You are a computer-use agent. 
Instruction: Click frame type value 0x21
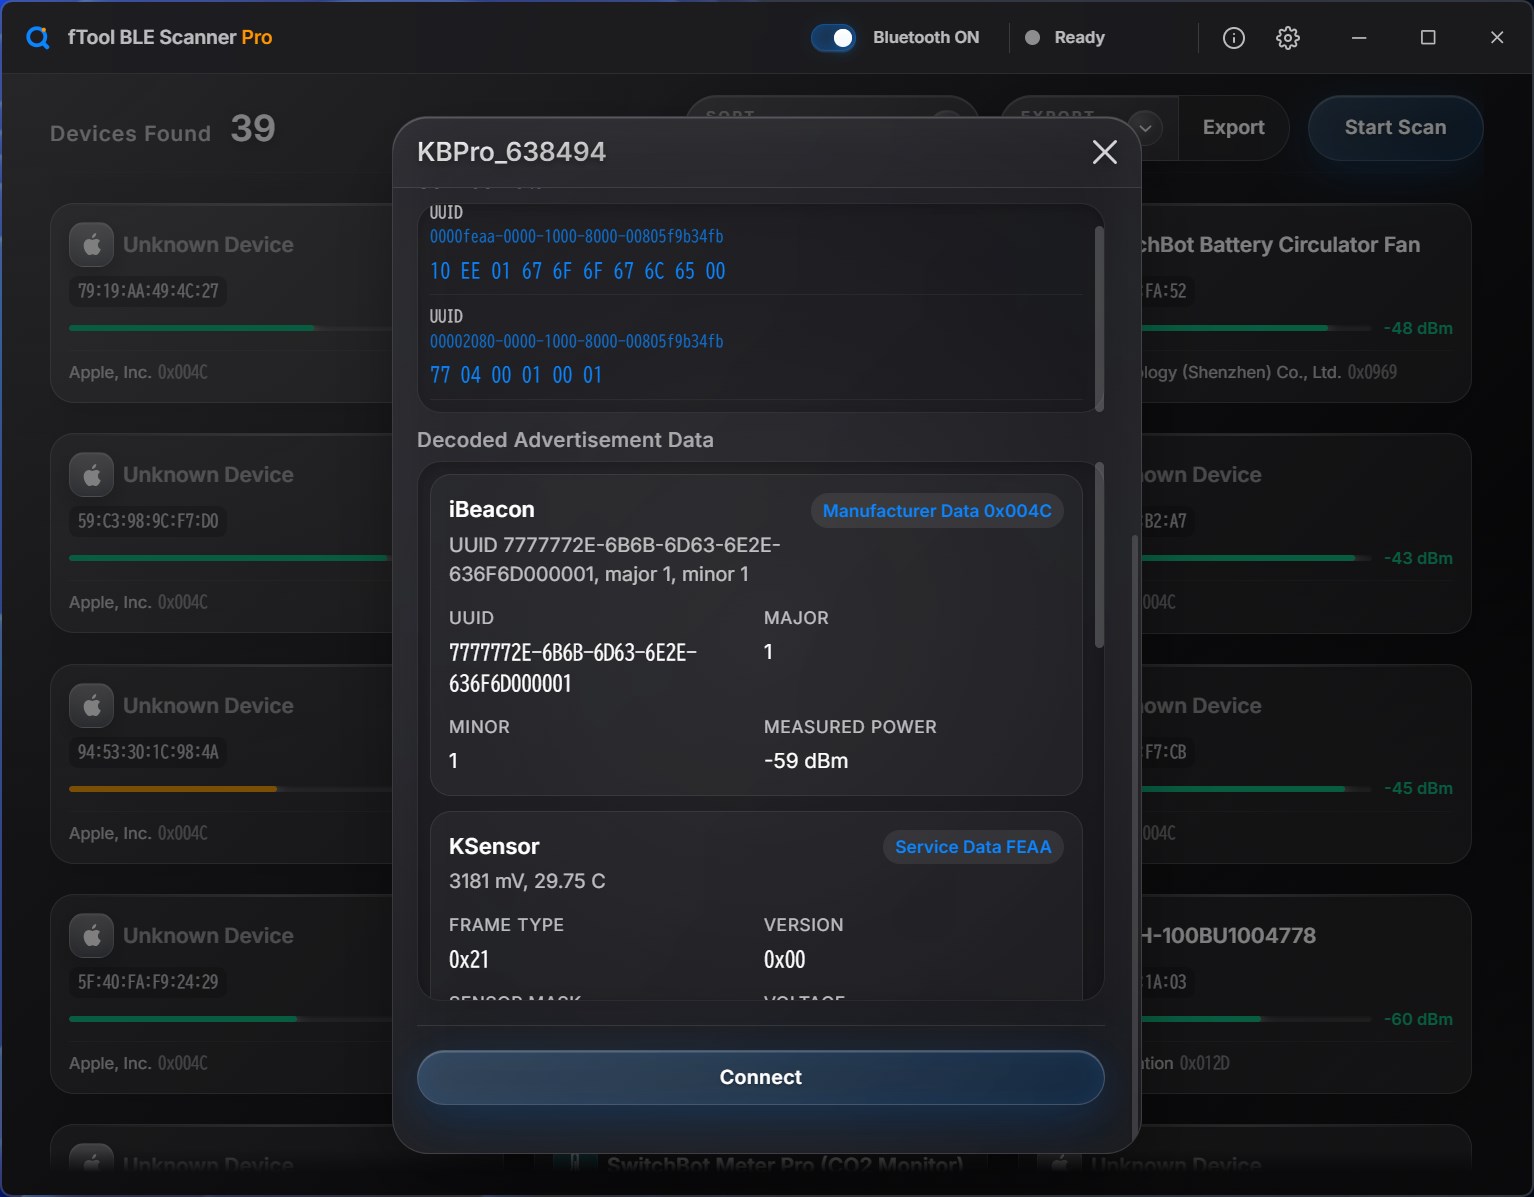coord(469,960)
